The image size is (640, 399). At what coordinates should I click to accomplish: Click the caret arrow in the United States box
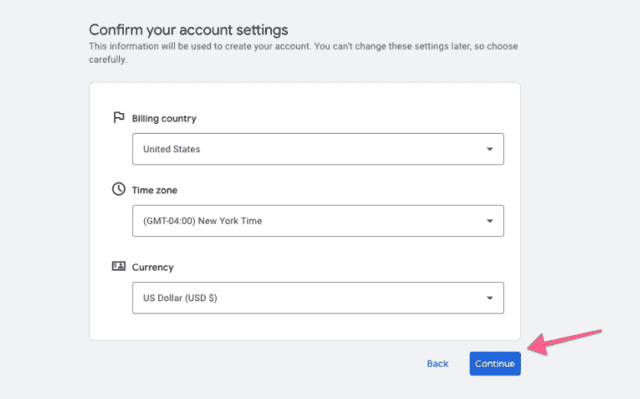coord(489,149)
